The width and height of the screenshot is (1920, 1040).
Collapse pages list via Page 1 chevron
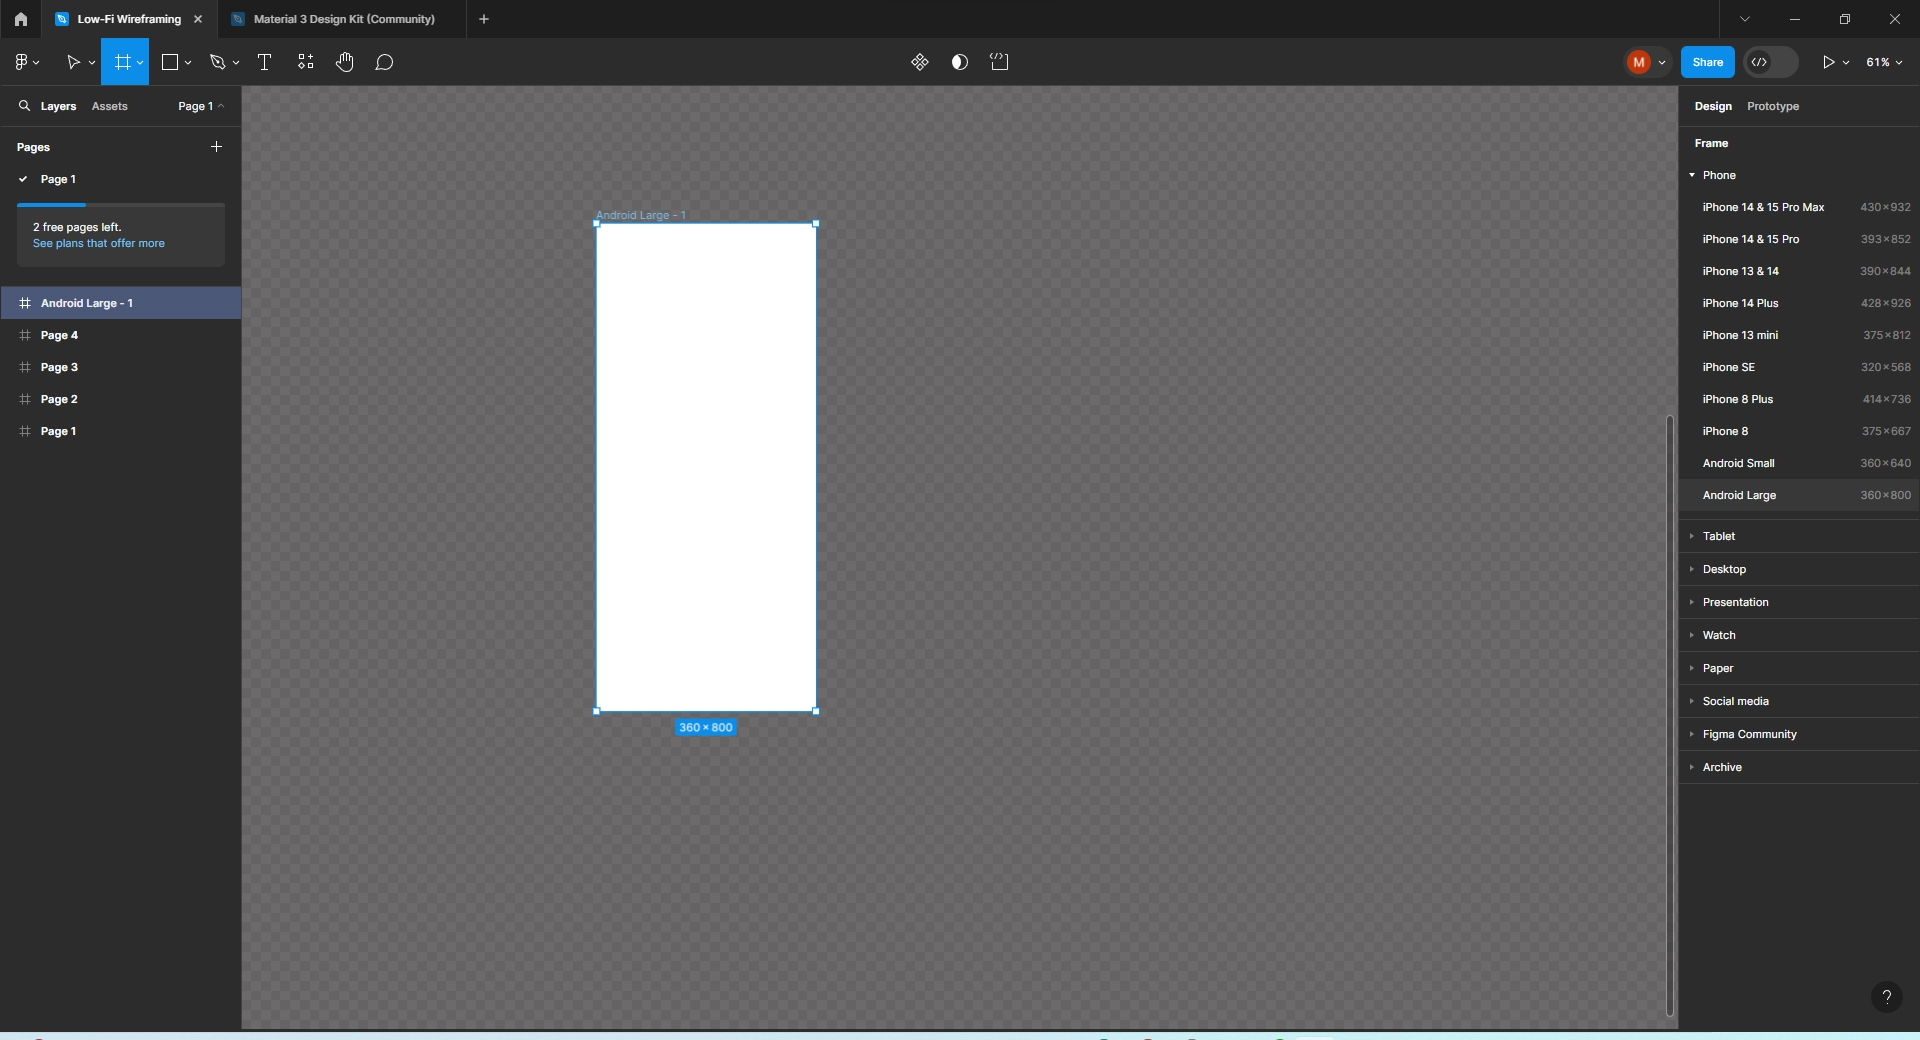click(x=221, y=106)
